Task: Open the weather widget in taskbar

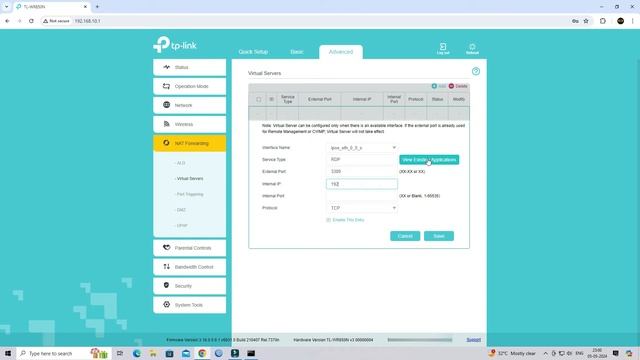Action: [512, 353]
